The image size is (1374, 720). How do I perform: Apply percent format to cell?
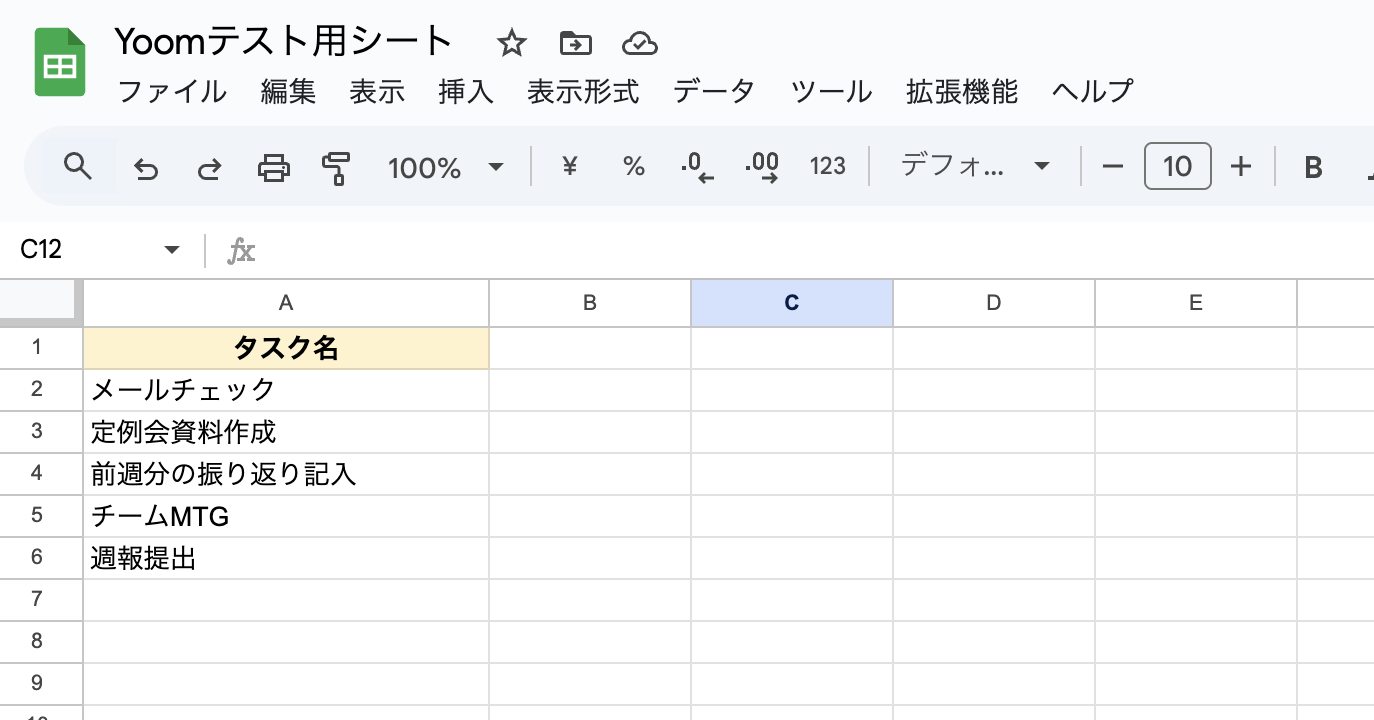click(x=633, y=166)
